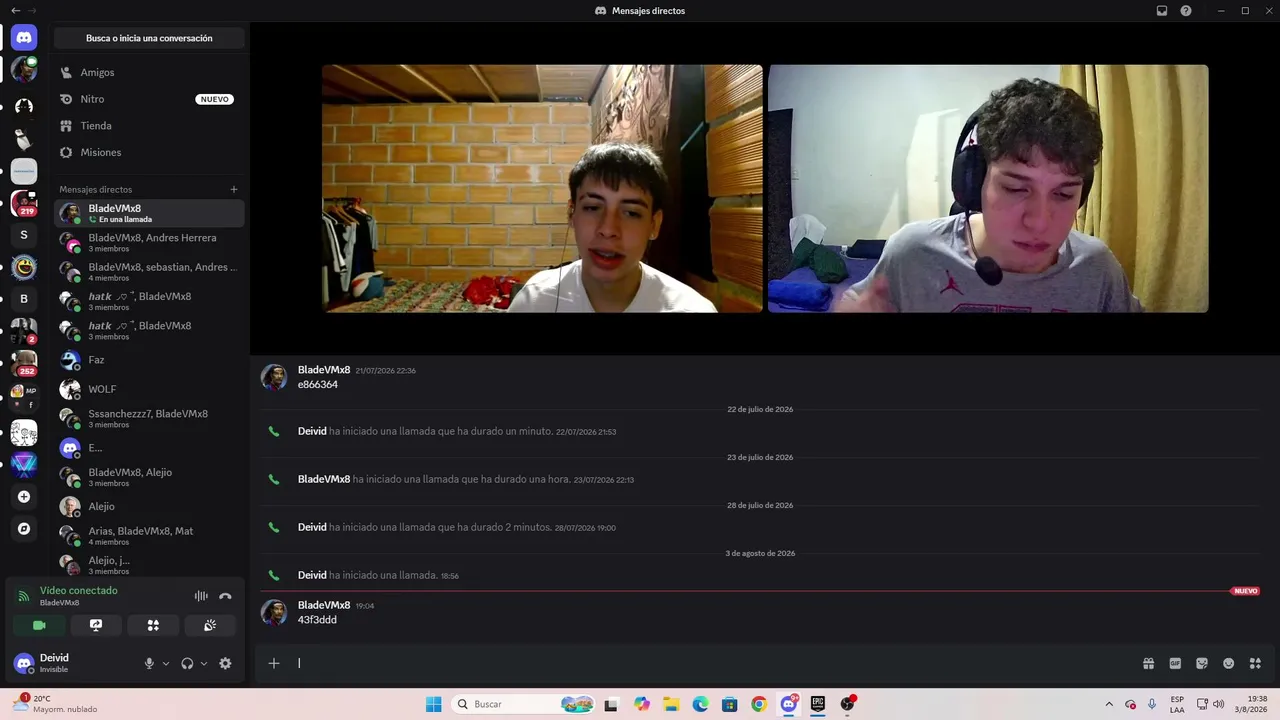Viewport: 1280px width, 720px height.
Task: Deafen with the headphones button
Action: [x=187, y=663]
